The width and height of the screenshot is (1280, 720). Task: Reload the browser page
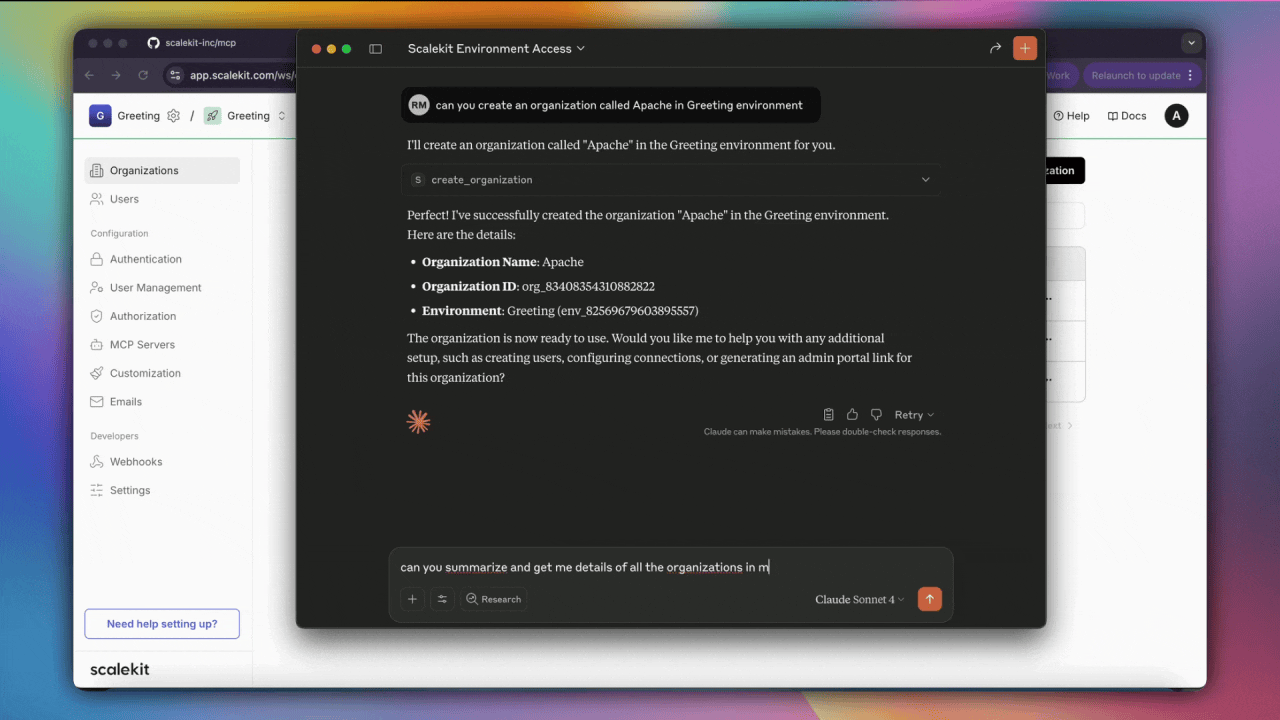[x=143, y=75]
